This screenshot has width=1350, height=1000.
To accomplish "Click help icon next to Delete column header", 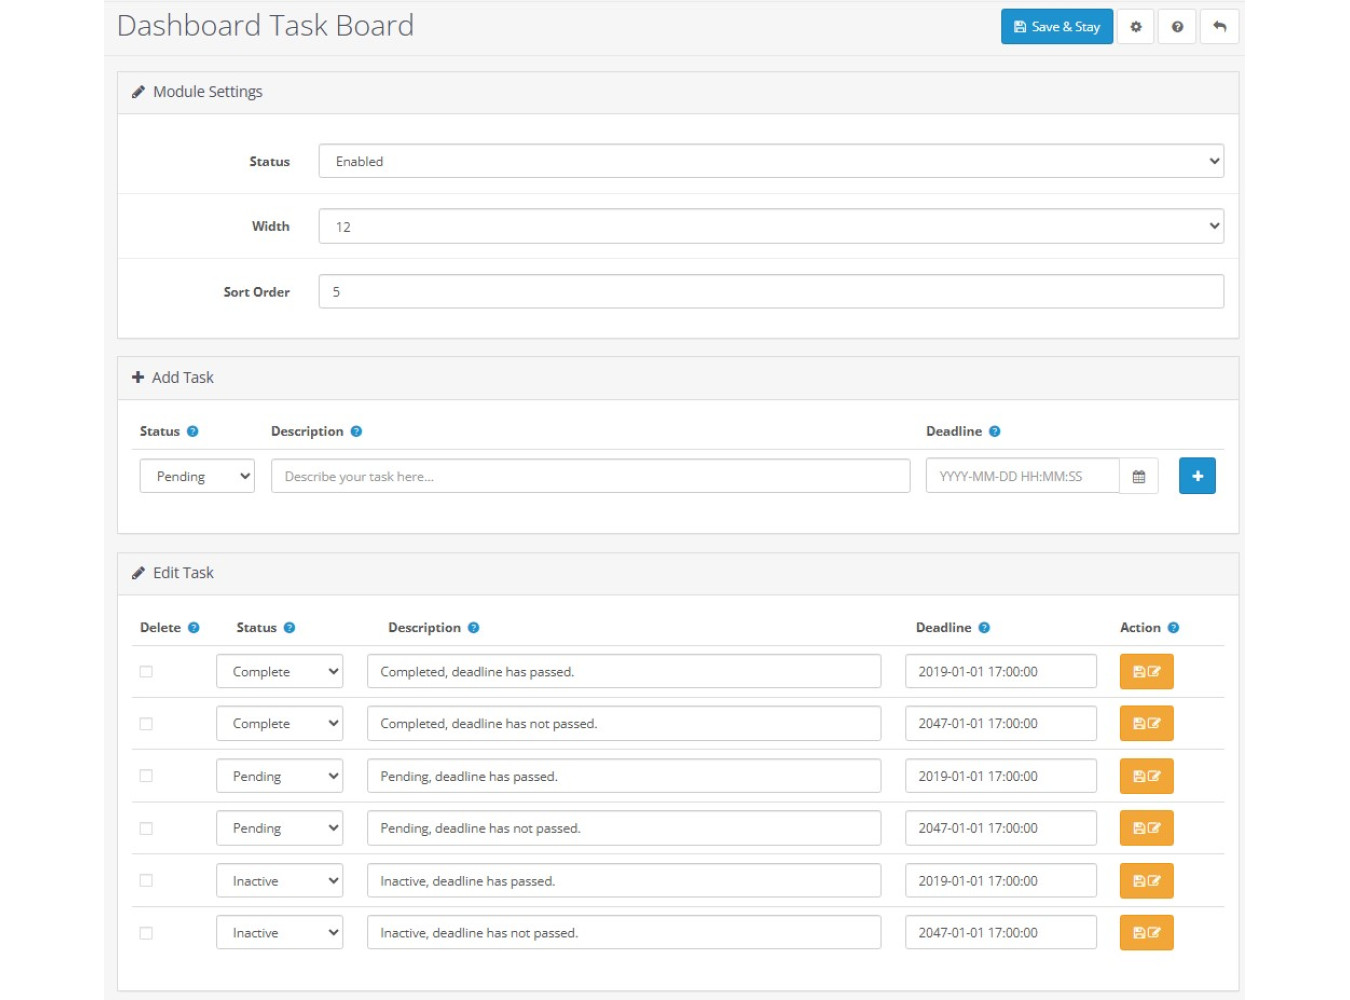I will (x=194, y=628).
